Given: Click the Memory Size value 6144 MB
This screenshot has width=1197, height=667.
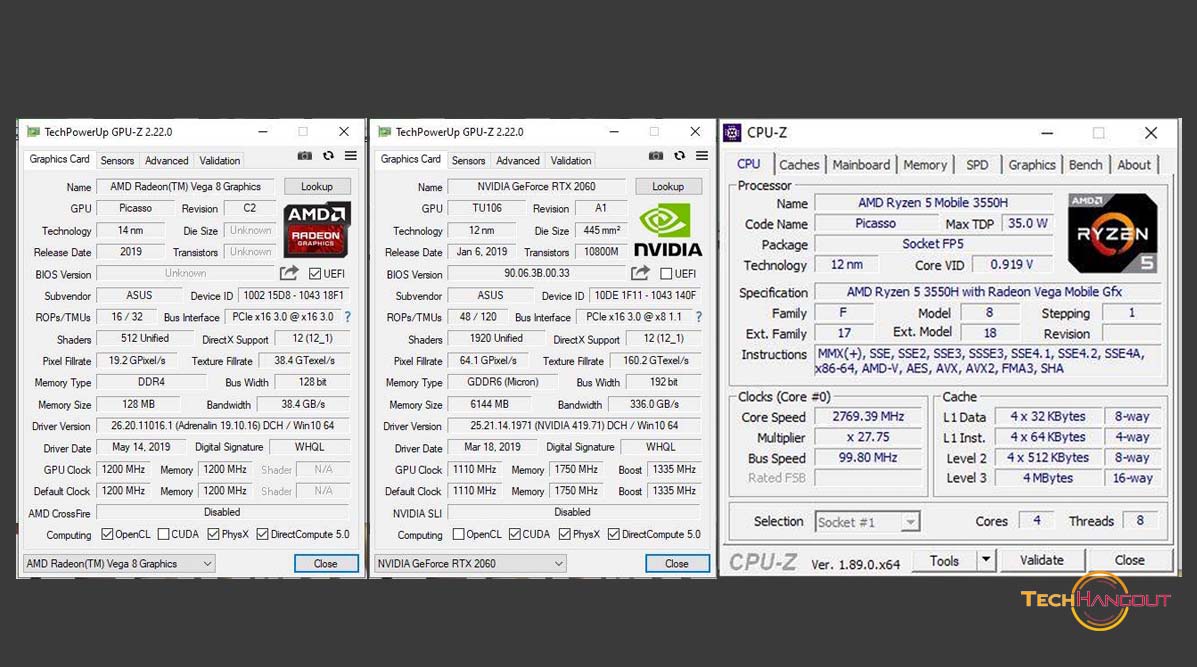Looking at the screenshot, I should (x=489, y=404).
